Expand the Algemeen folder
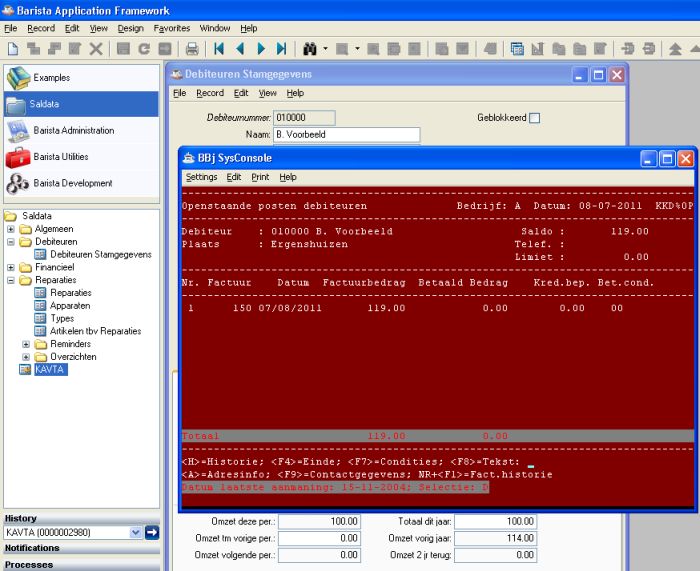The image size is (700, 571). 11,229
